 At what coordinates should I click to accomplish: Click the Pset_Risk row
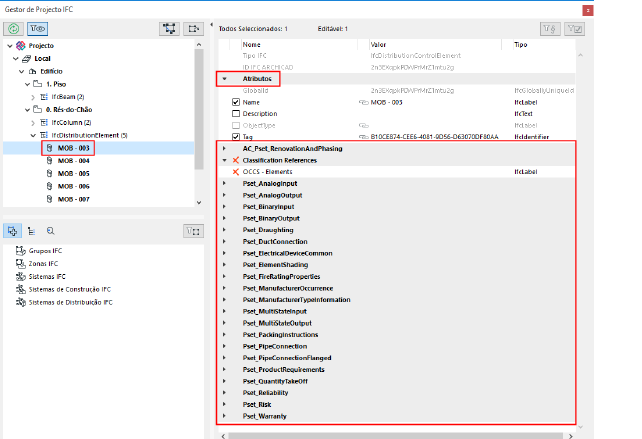click(x=396, y=405)
